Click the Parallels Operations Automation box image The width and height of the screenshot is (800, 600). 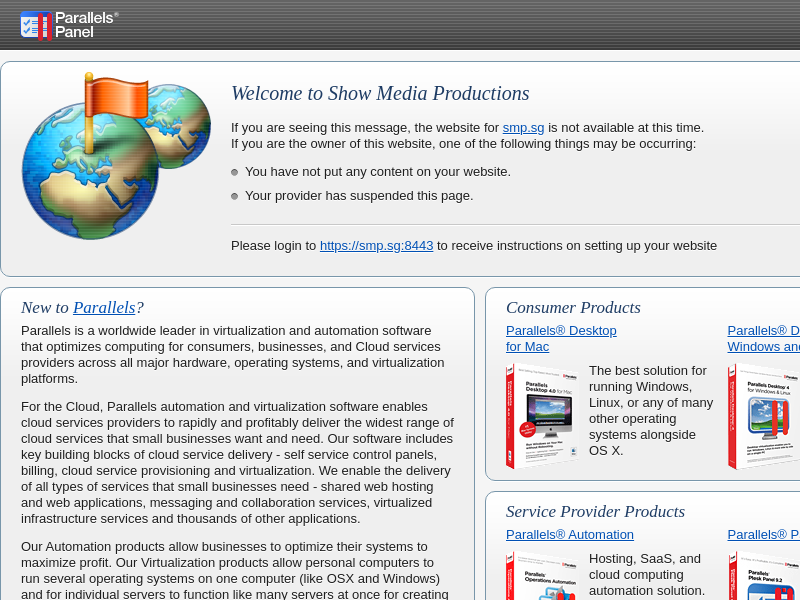click(x=542, y=576)
